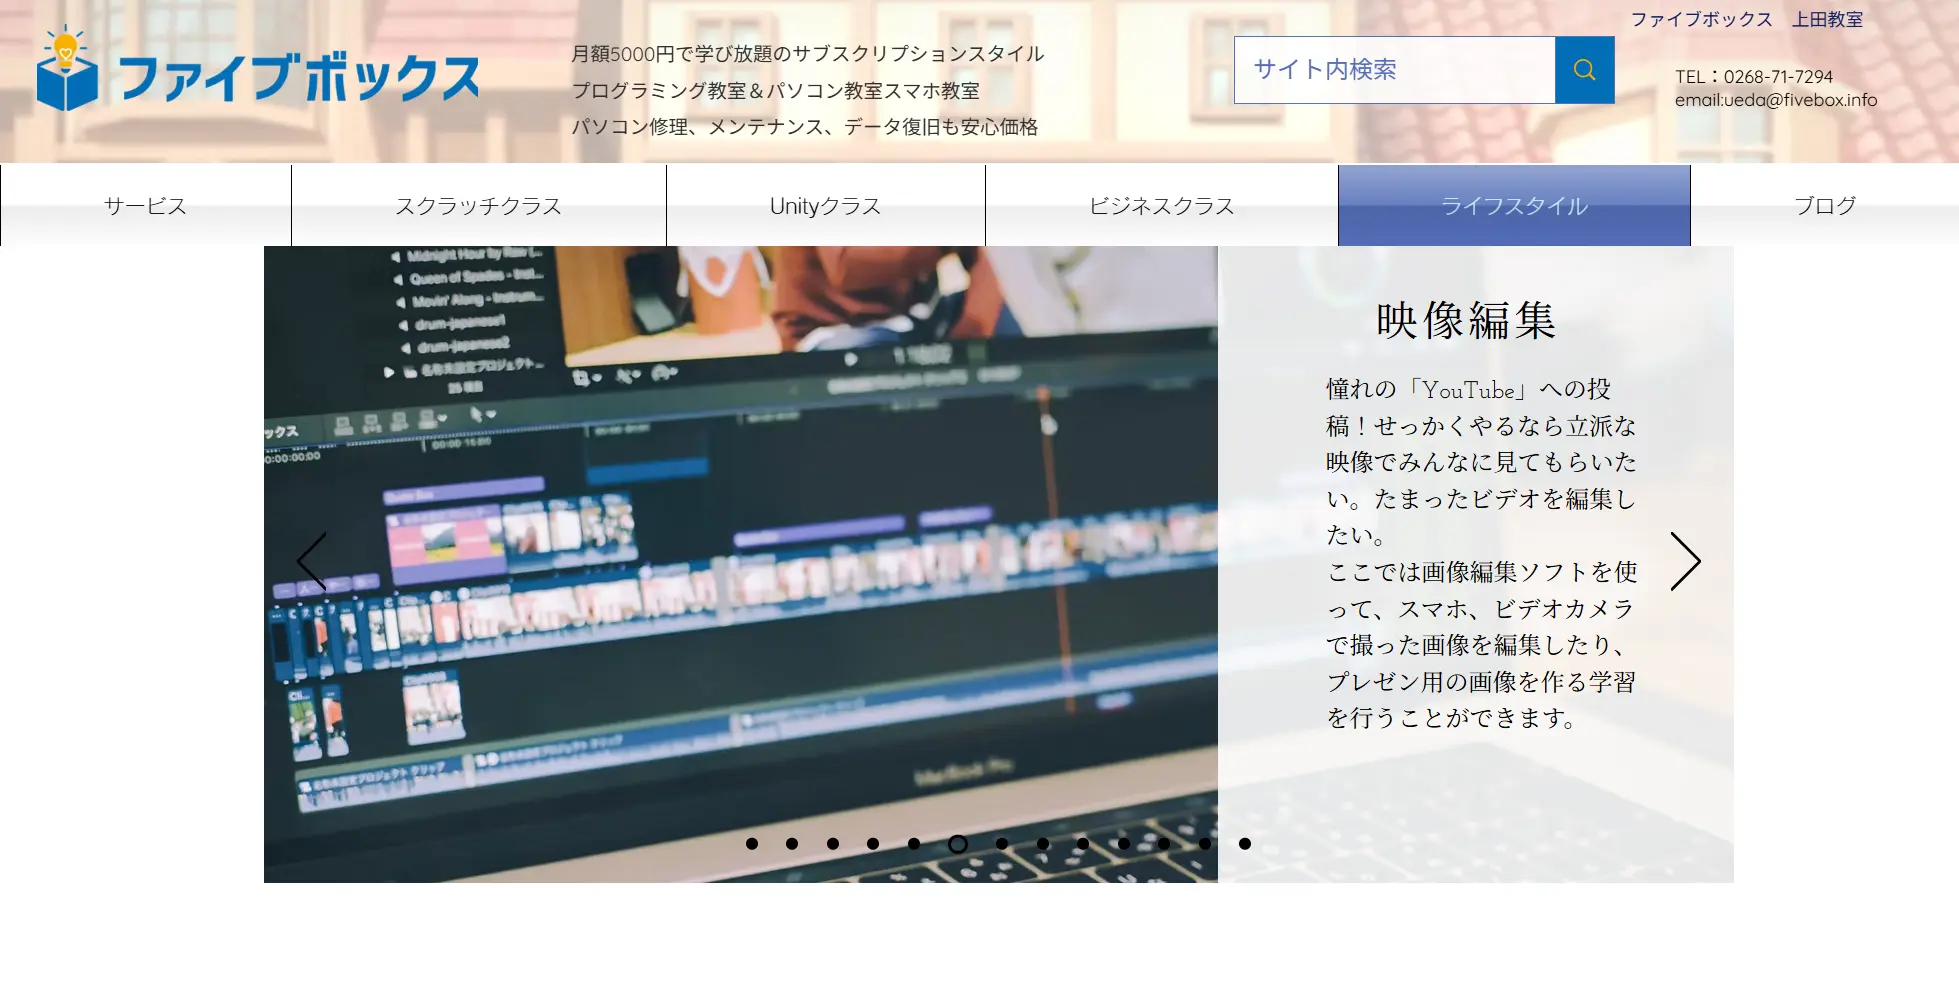
Task: Click the Fivebox logo in the header
Action: click(x=258, y=69)
